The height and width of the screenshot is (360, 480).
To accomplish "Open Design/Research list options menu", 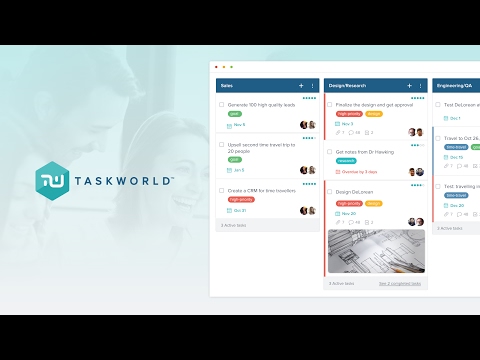I will point(420,86).
